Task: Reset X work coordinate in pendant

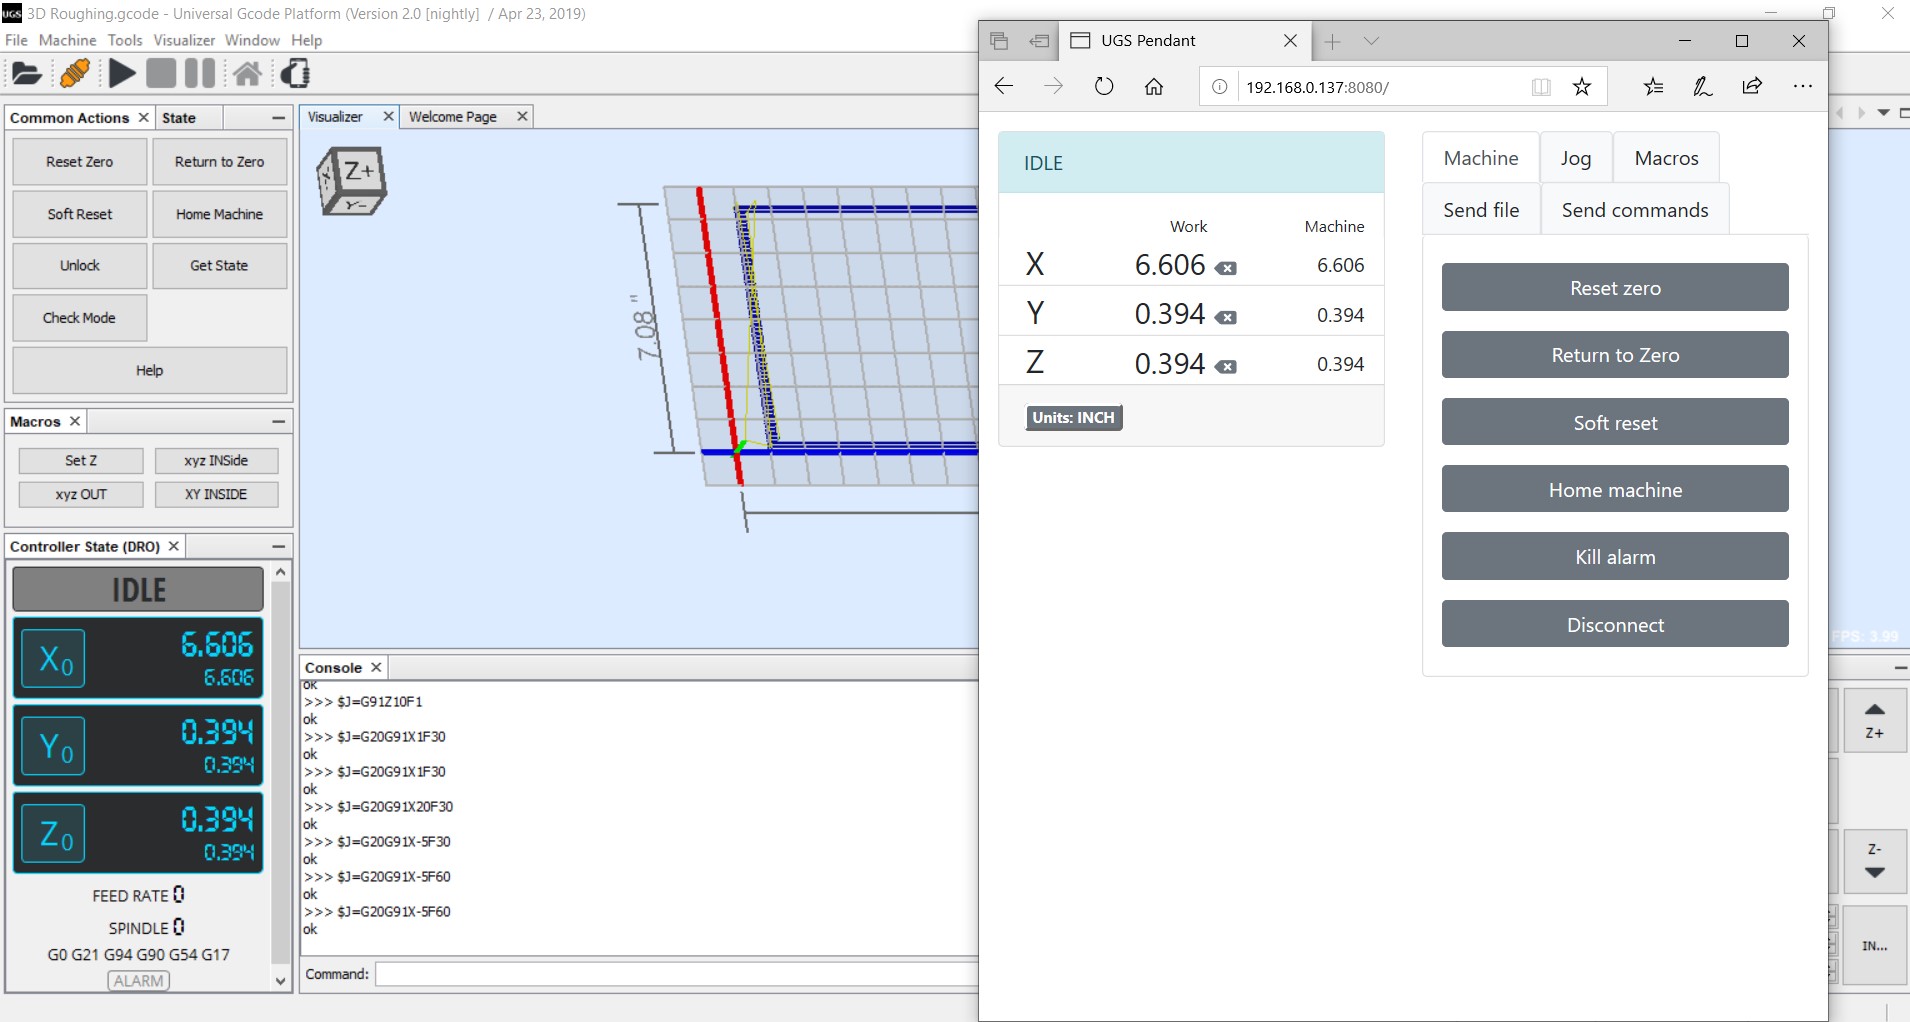Action: (x=1226, y=268)
